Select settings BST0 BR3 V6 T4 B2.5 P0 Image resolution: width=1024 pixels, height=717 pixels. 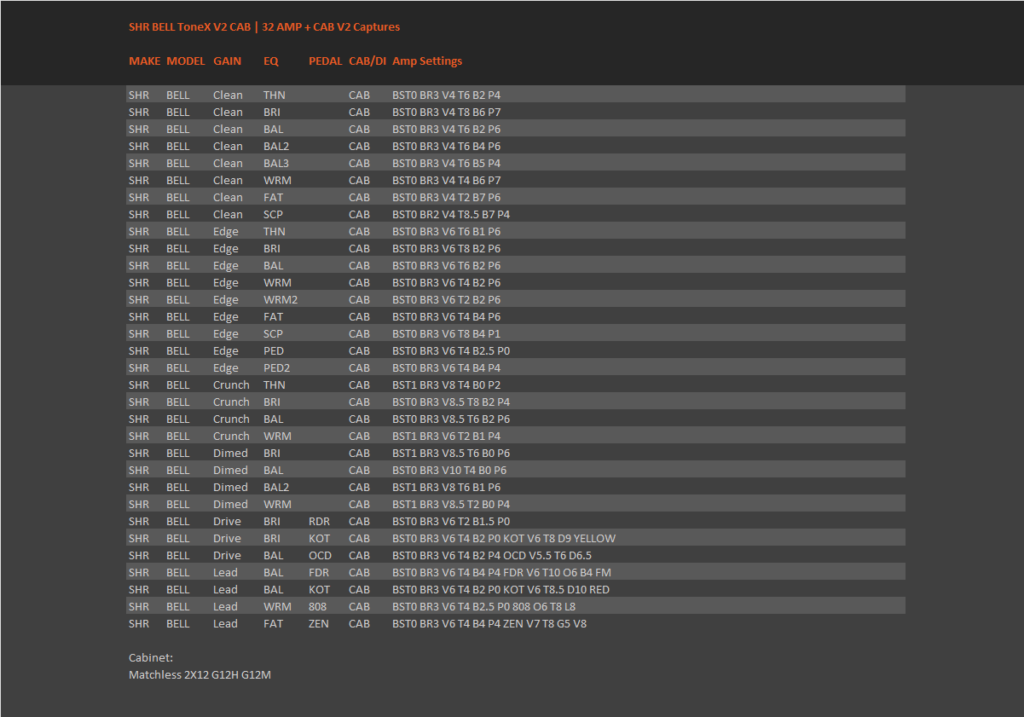click(451, 351)
